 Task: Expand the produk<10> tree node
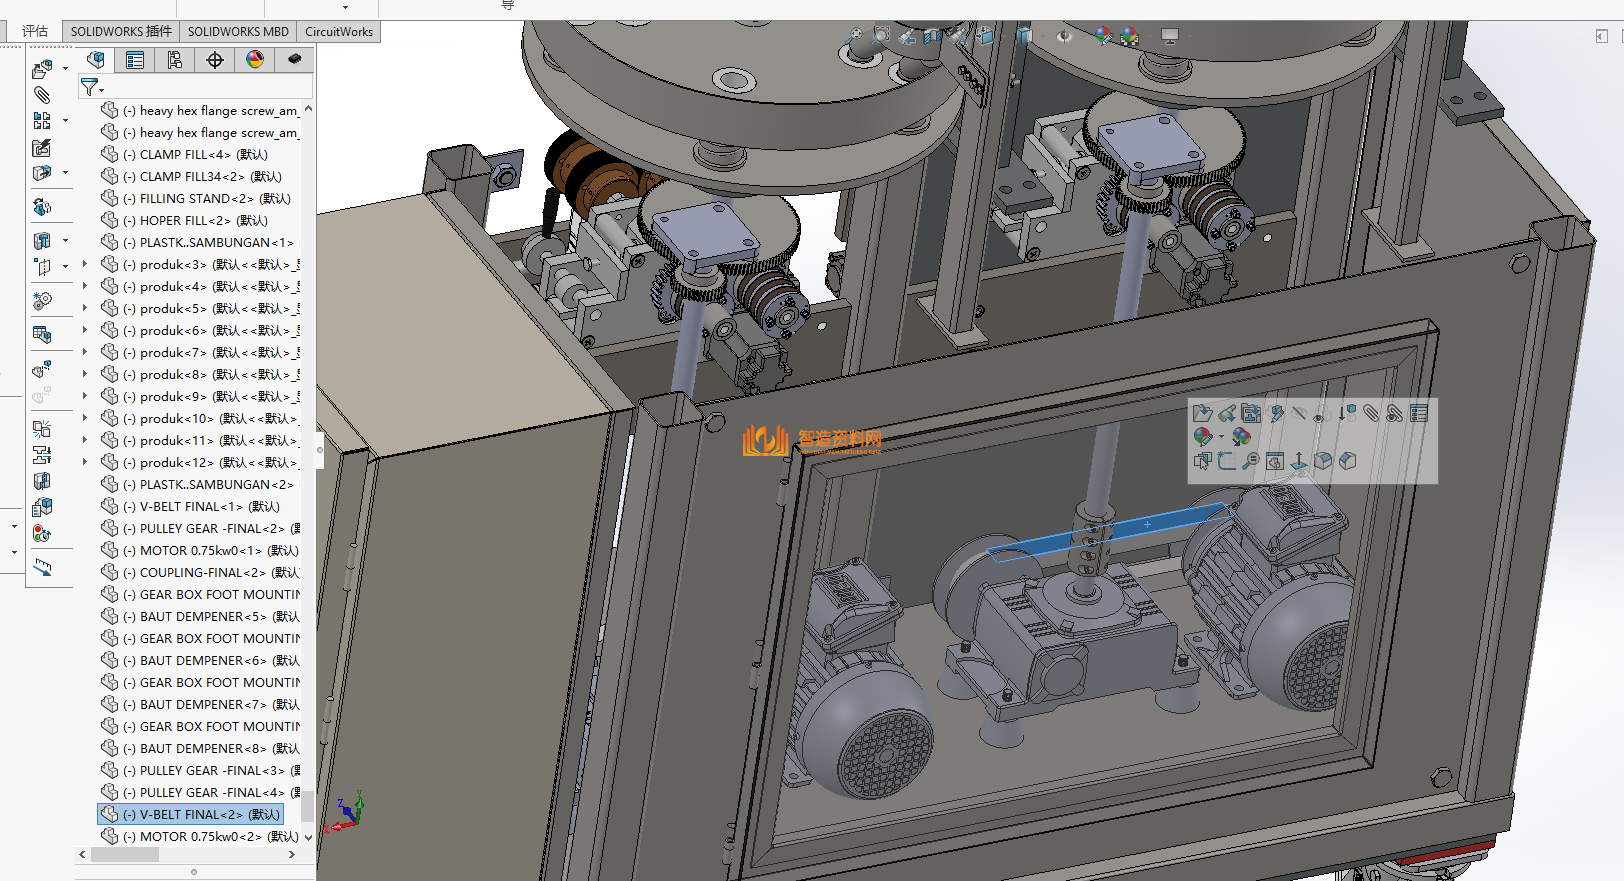85,418
